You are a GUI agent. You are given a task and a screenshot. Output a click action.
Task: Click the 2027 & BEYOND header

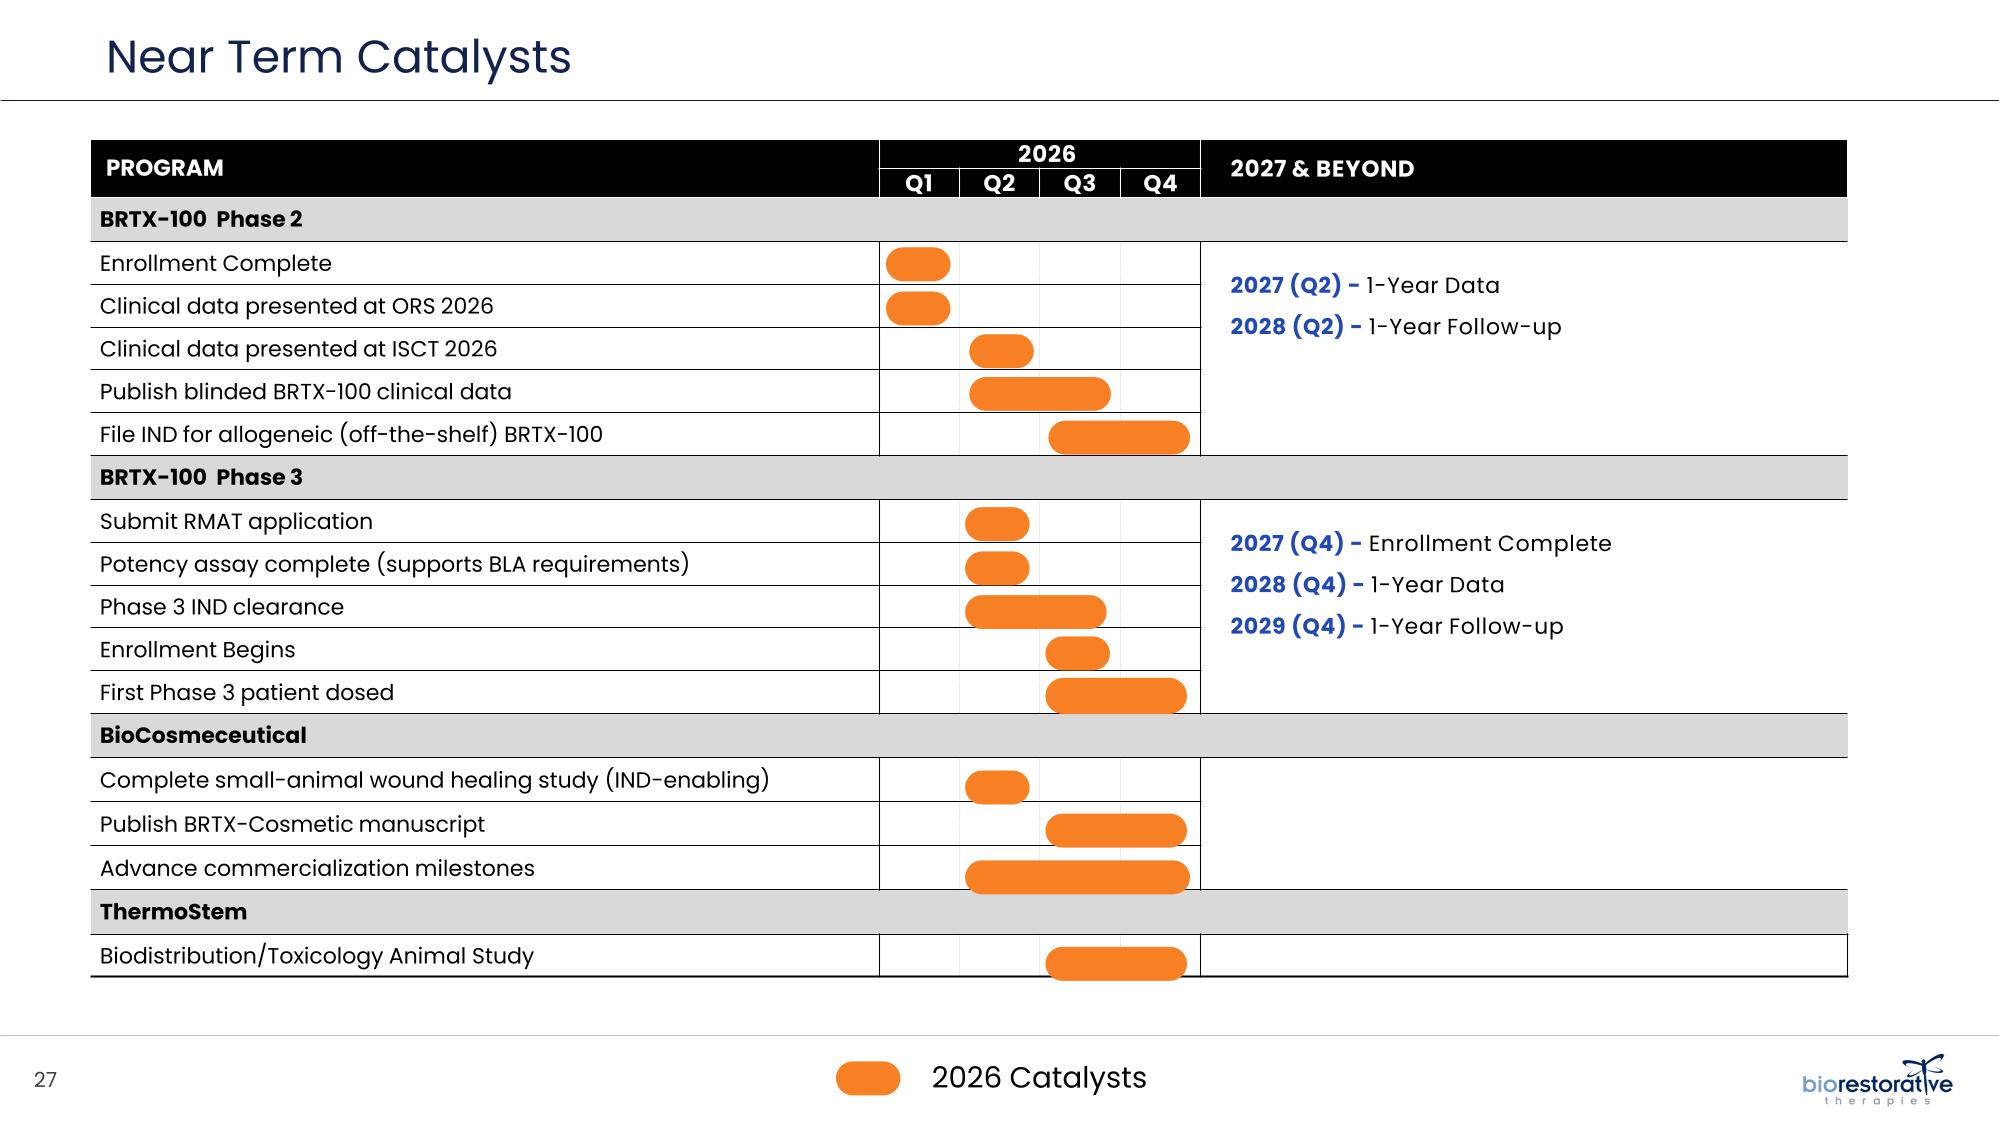[x=1321, y=169]
